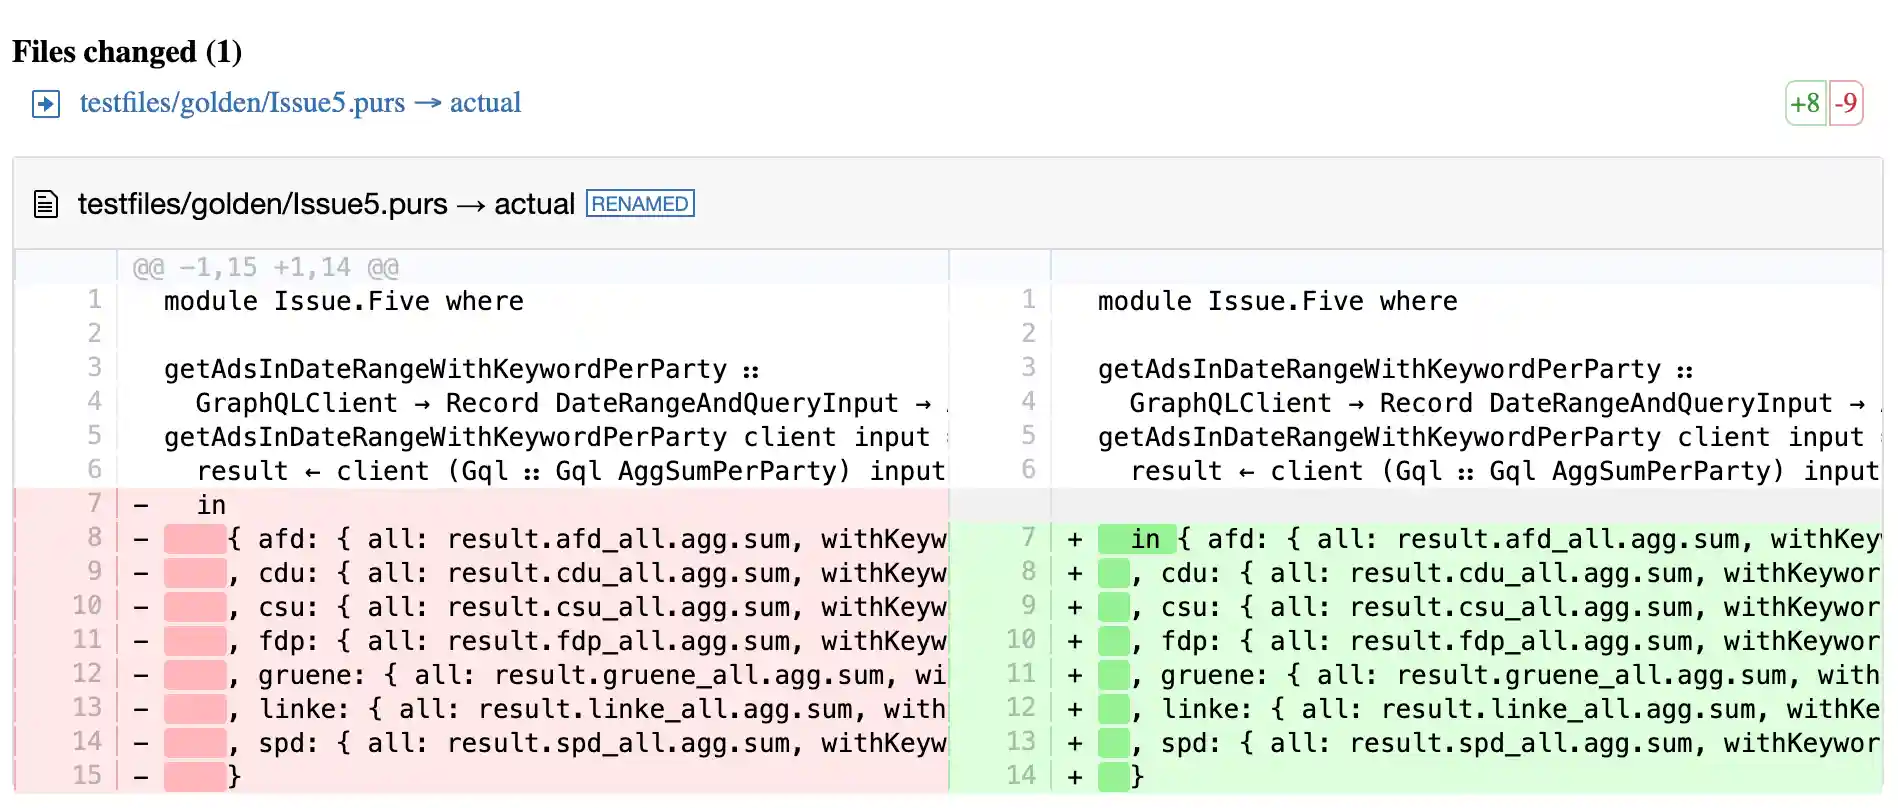Click the RENAMED badge in the file header
1898x808 pixels.
640,204
